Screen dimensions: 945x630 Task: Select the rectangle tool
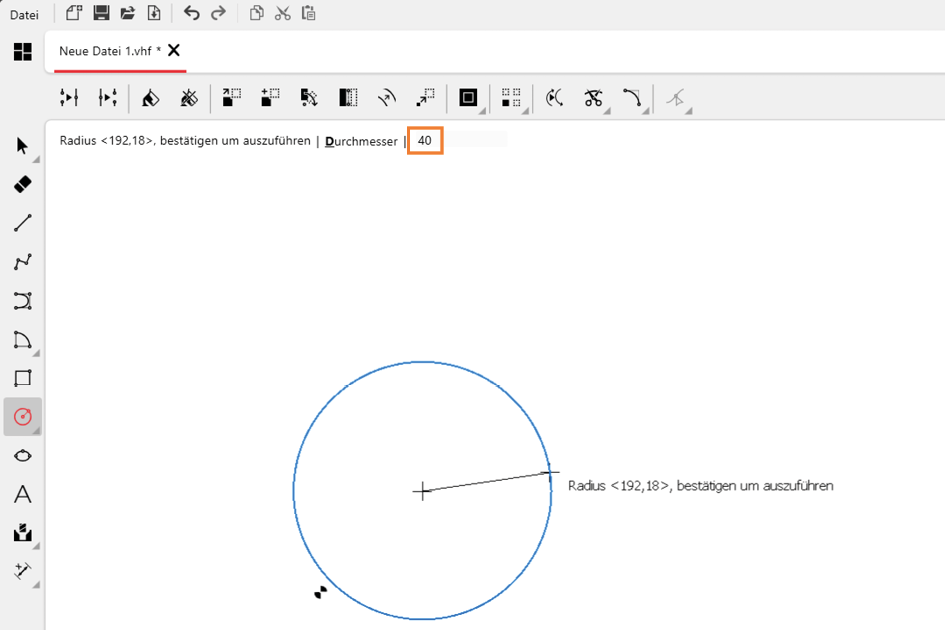pos(23,378)
